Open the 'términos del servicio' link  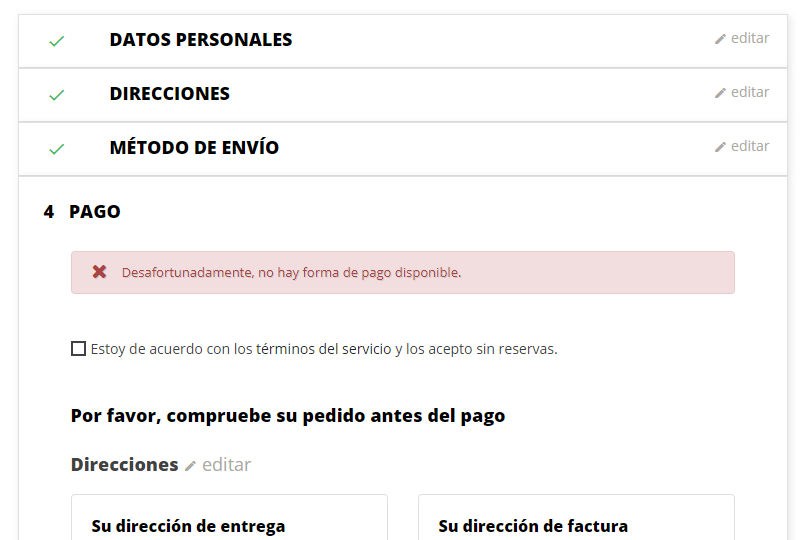pos(324,349)
